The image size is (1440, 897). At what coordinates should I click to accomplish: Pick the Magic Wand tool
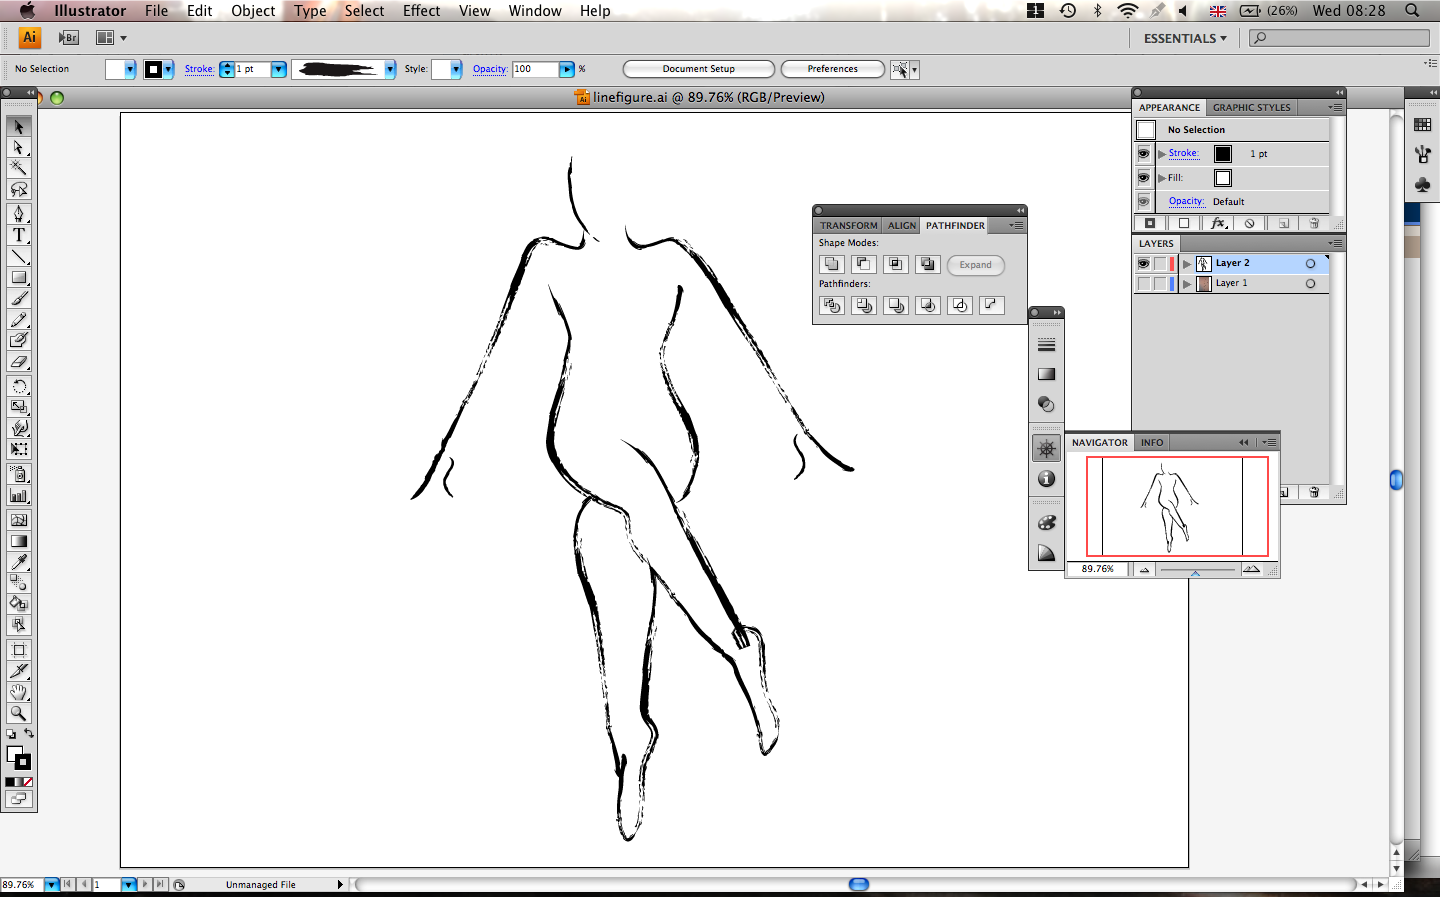tap(18, 168)
